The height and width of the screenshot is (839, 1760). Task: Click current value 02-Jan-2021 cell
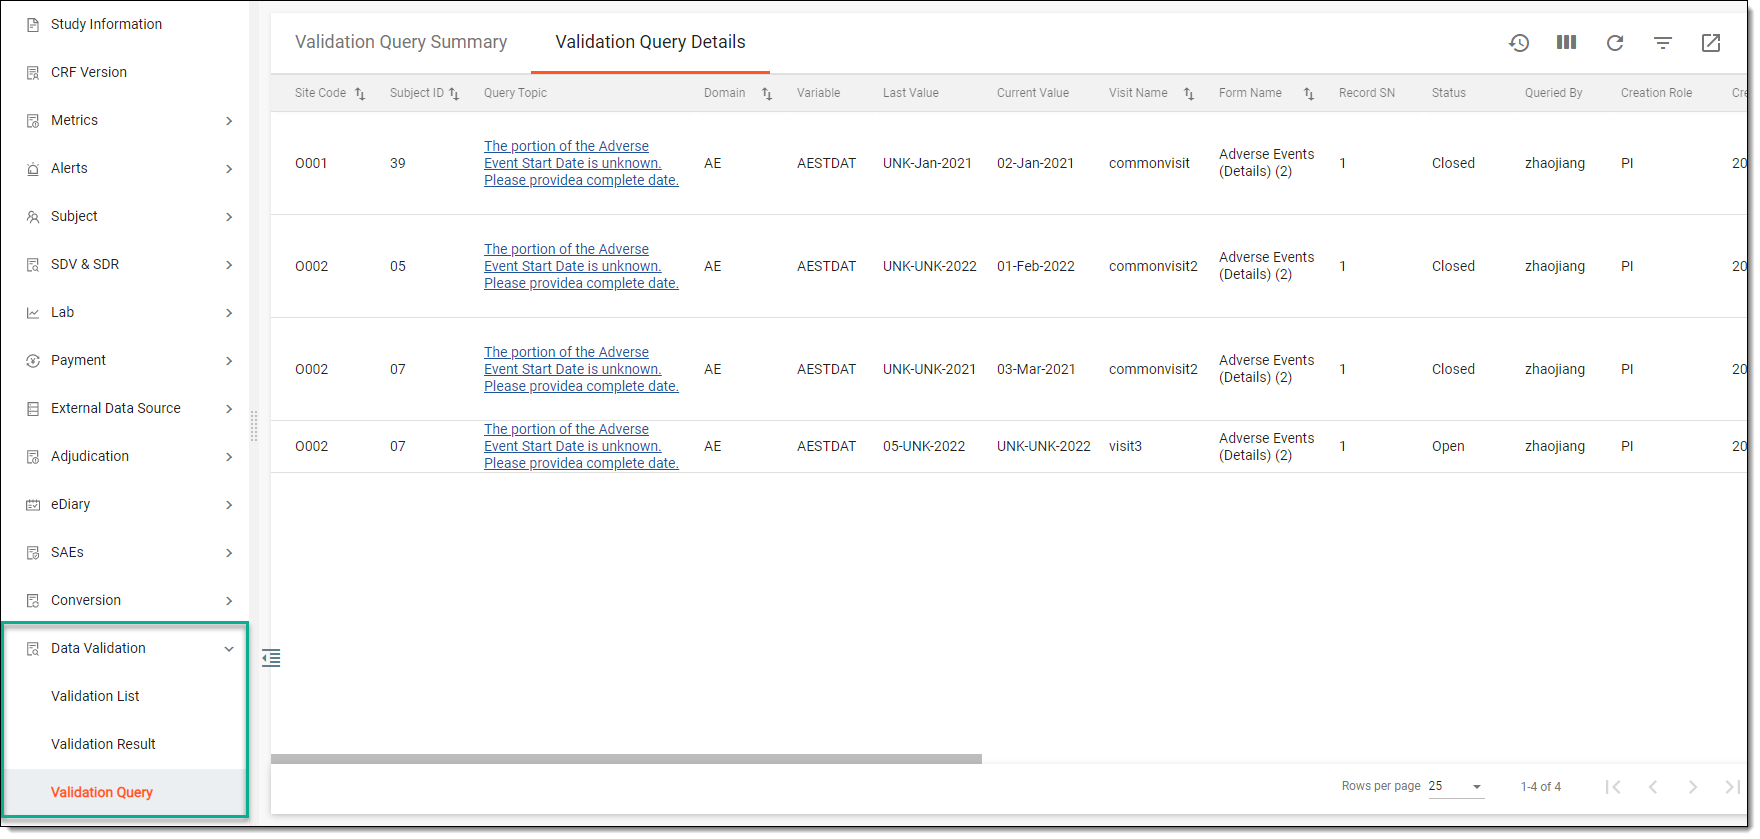click(x=1035, y=163)
